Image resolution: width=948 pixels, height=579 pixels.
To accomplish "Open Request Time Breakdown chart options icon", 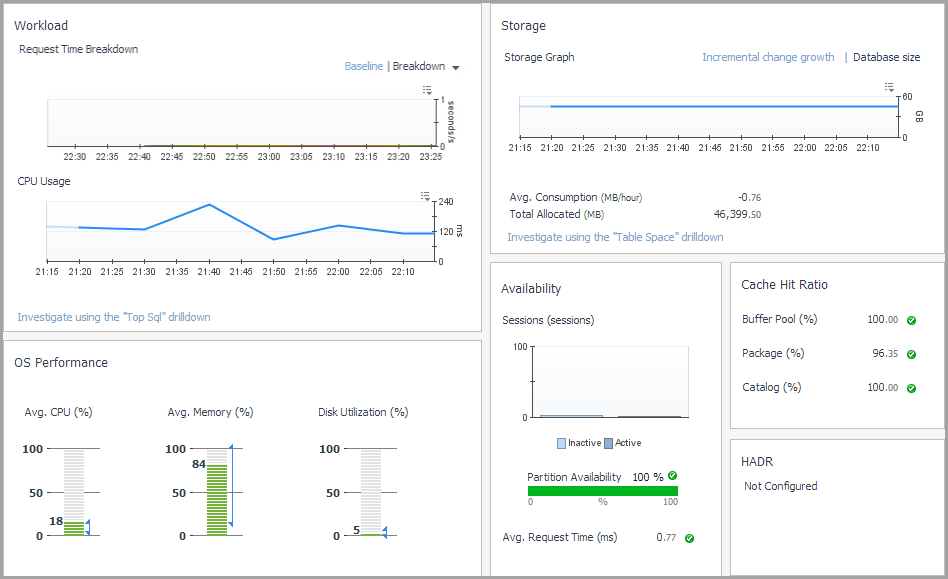I will (427, 90).
